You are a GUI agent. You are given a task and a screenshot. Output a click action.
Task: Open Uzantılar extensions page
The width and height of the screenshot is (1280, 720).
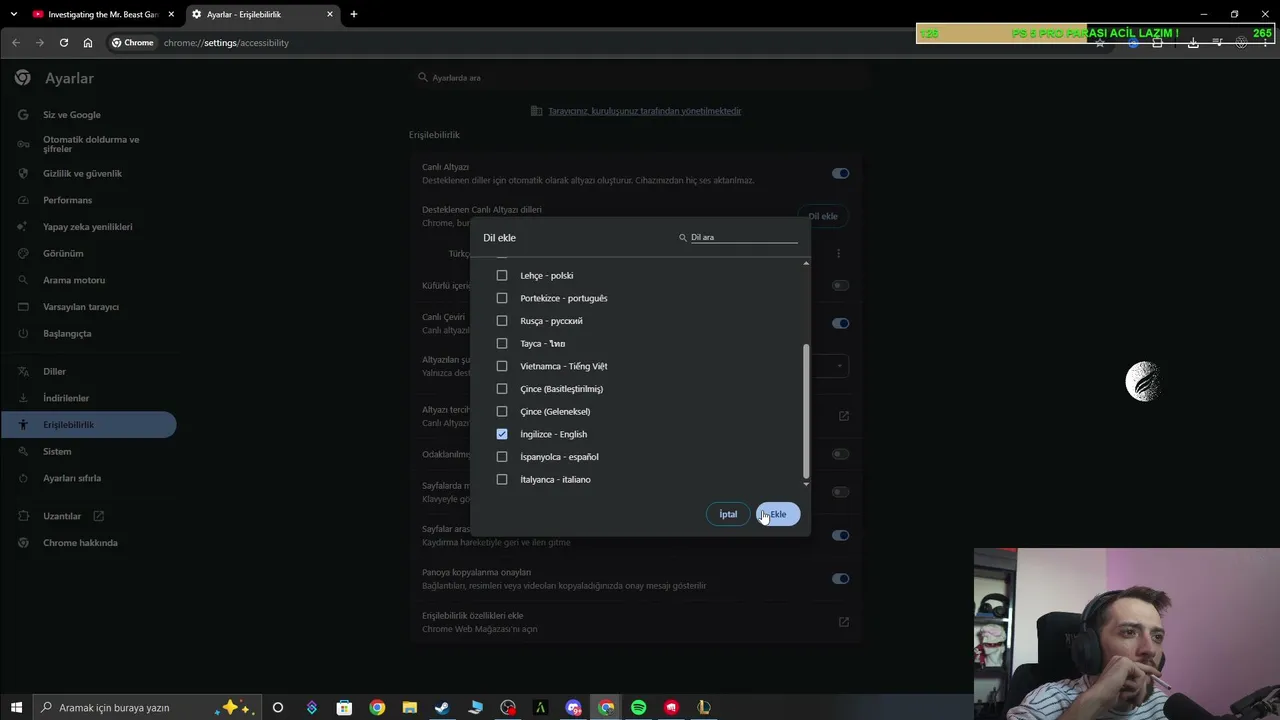pyautogui.click(x=62, y=516)
